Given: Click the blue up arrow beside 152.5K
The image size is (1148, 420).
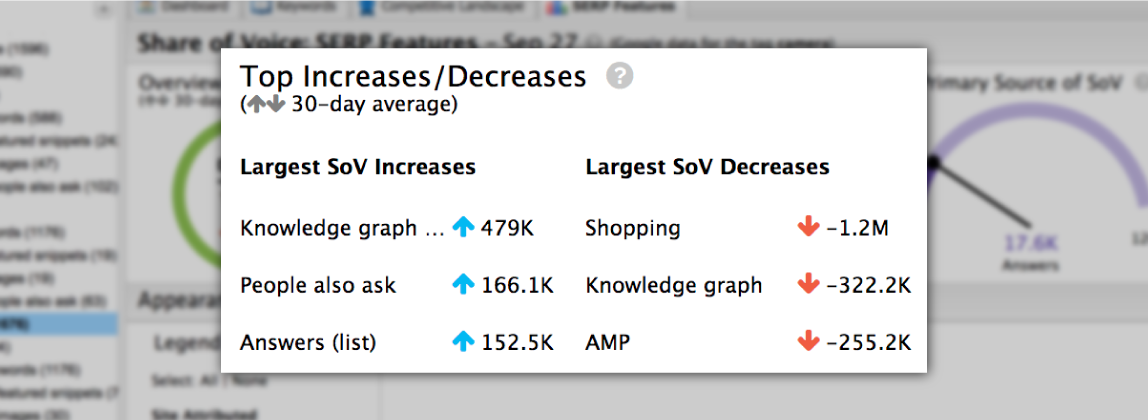Looking at the screenshot, I should point(462,342).
